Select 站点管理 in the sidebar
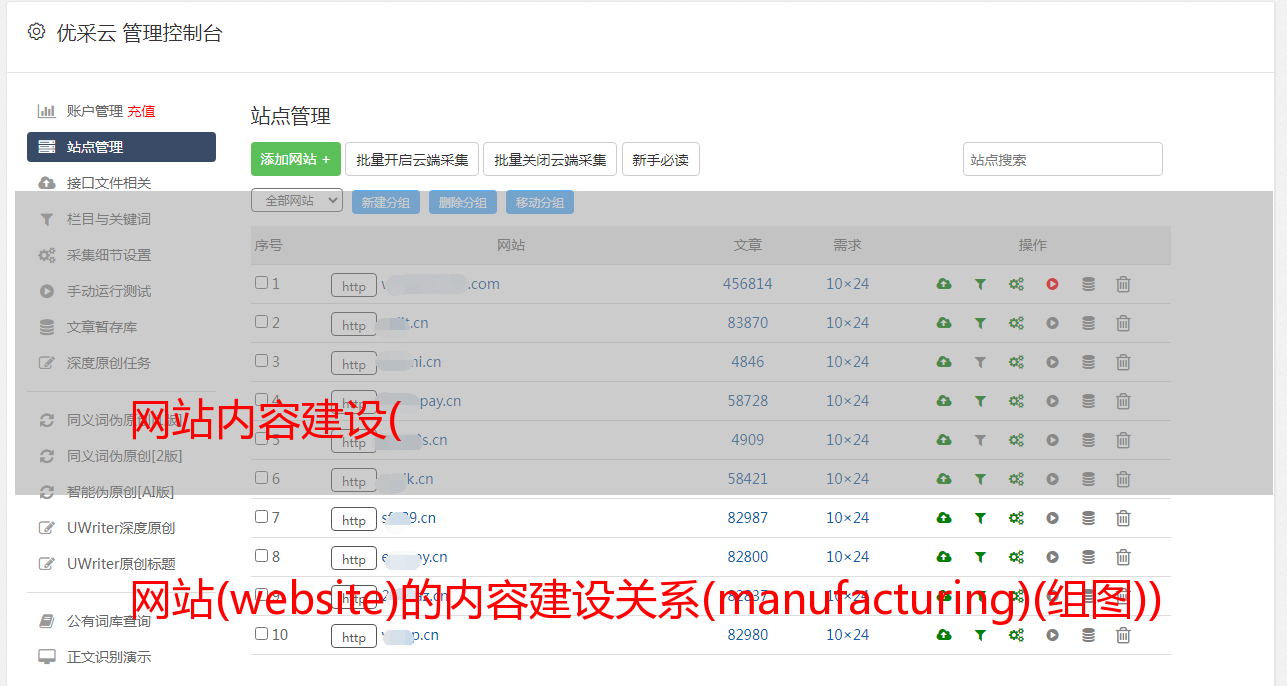 (x=121, y=147)
